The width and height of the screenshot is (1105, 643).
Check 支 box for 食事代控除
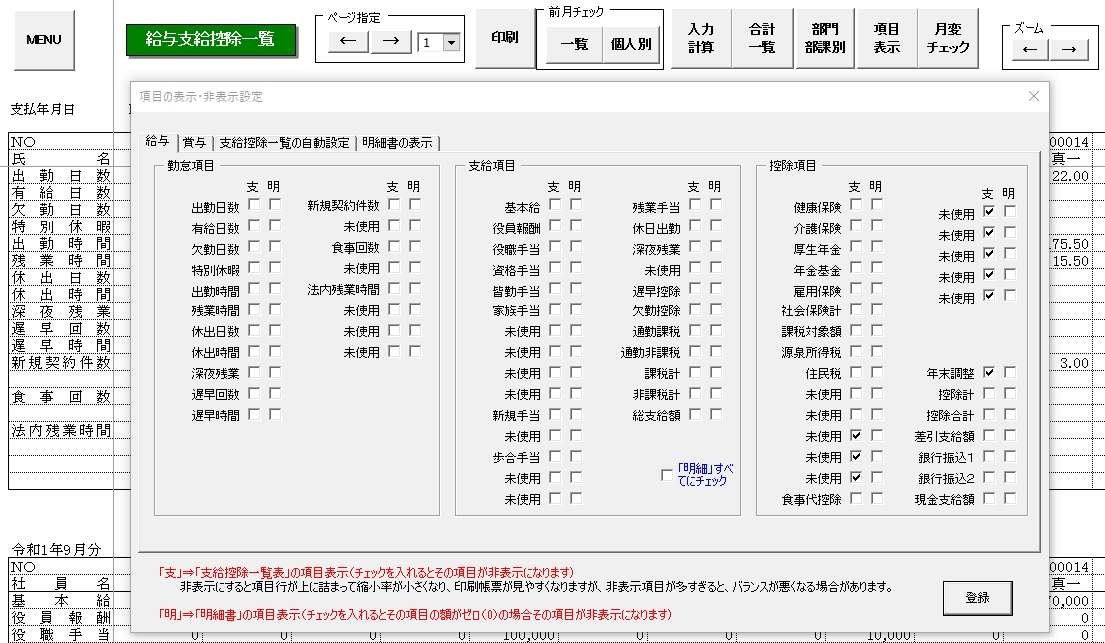pos(856,498)
